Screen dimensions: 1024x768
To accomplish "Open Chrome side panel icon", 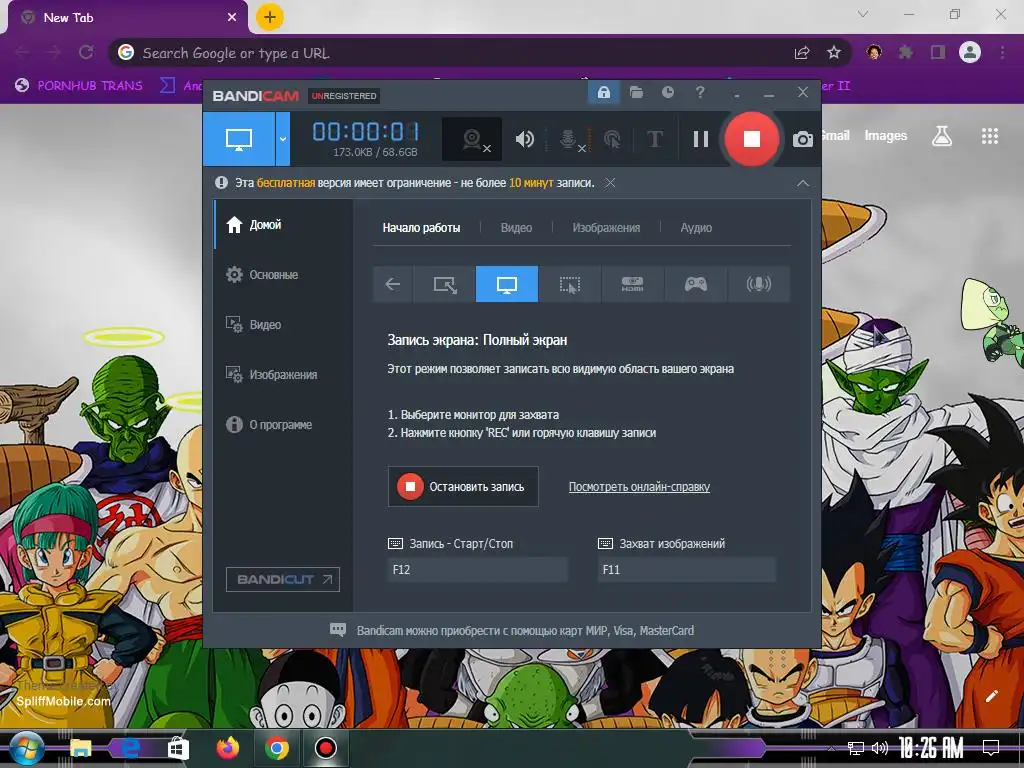I will 938,52.
